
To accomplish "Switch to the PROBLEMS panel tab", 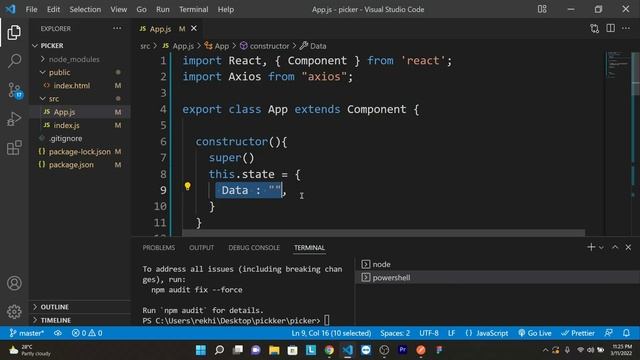I will tap(159, 247).
